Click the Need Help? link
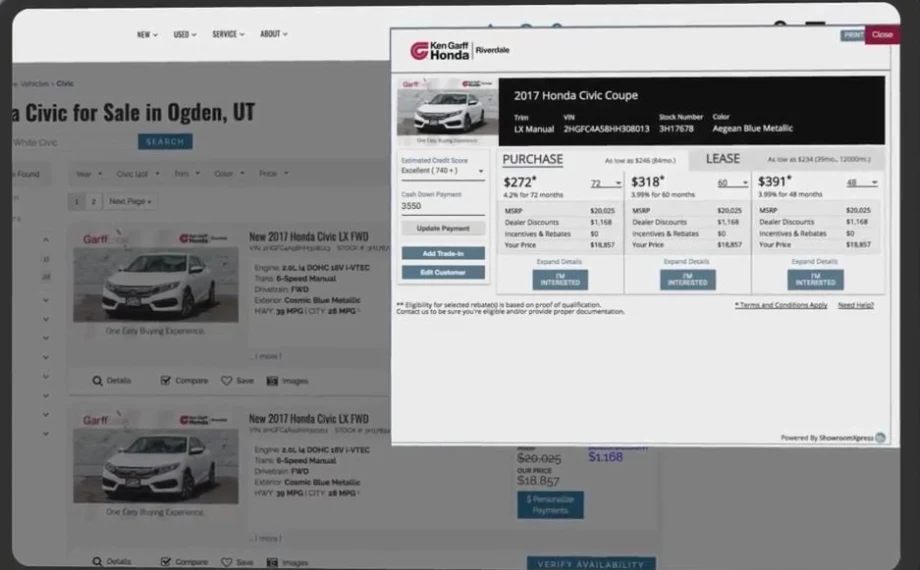The image size is (920, 570). 855,305
